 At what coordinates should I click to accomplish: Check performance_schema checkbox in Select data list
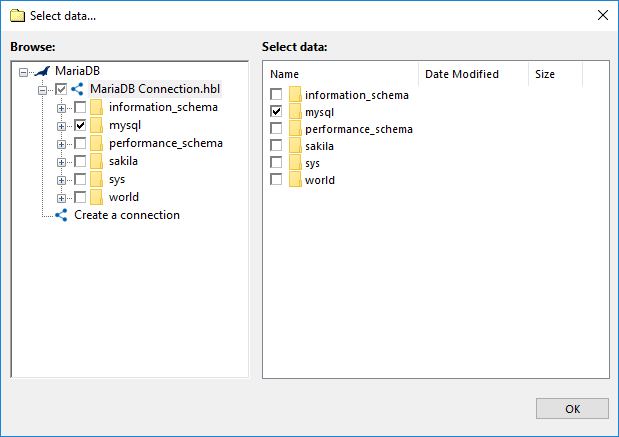click(276, 129)
